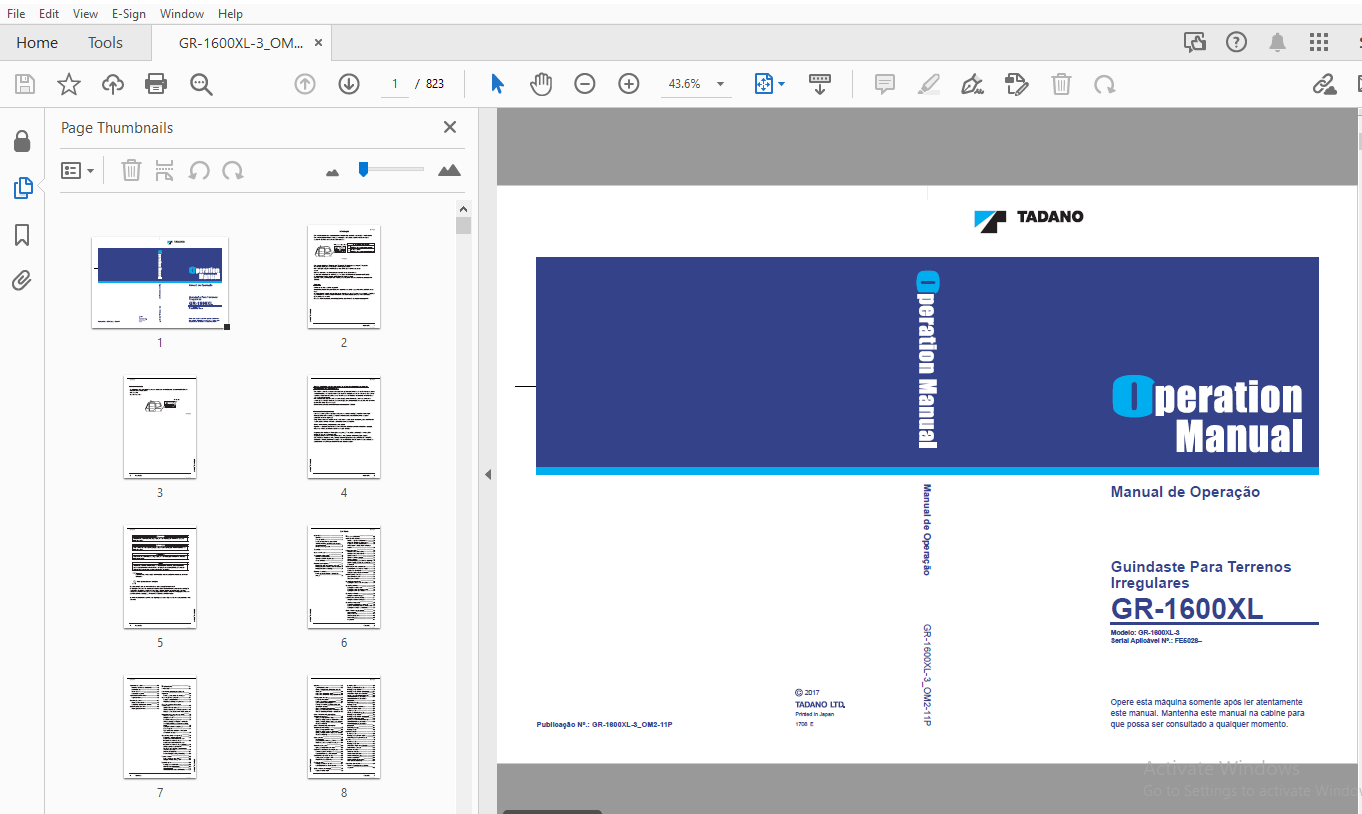Screen dimensions: 1362x814
Task: Add a comment with the sticky note icon
Action: click(x=885, y=85)
